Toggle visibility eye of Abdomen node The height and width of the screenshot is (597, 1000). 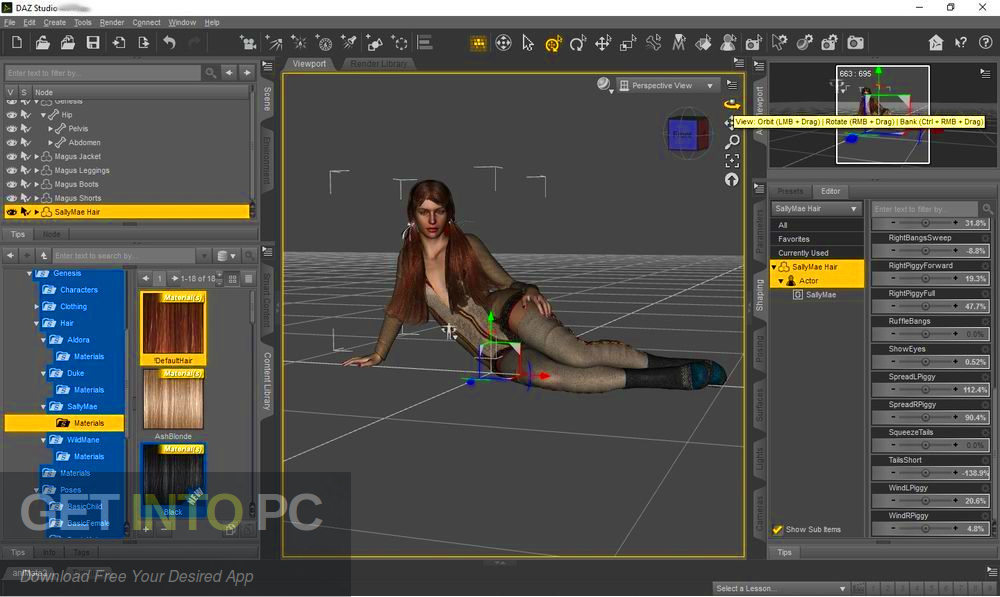pos(11,142)
